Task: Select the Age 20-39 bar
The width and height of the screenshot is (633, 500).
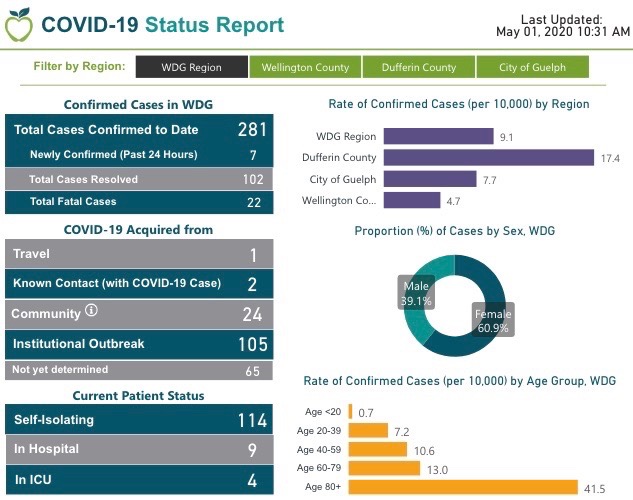Action: tap(368, 431)
